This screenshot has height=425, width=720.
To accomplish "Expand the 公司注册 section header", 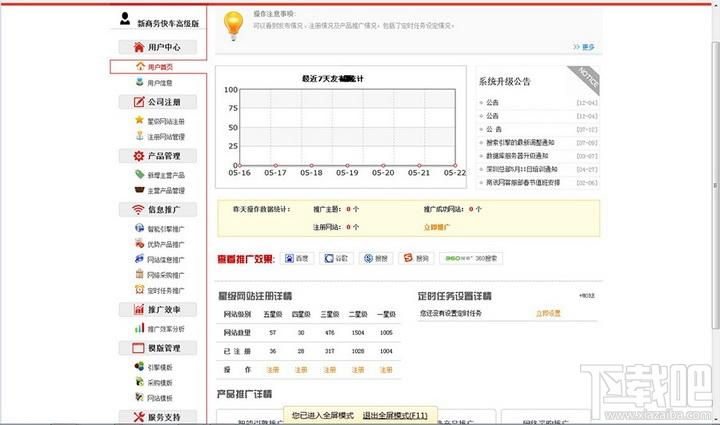I will [158, 102].
